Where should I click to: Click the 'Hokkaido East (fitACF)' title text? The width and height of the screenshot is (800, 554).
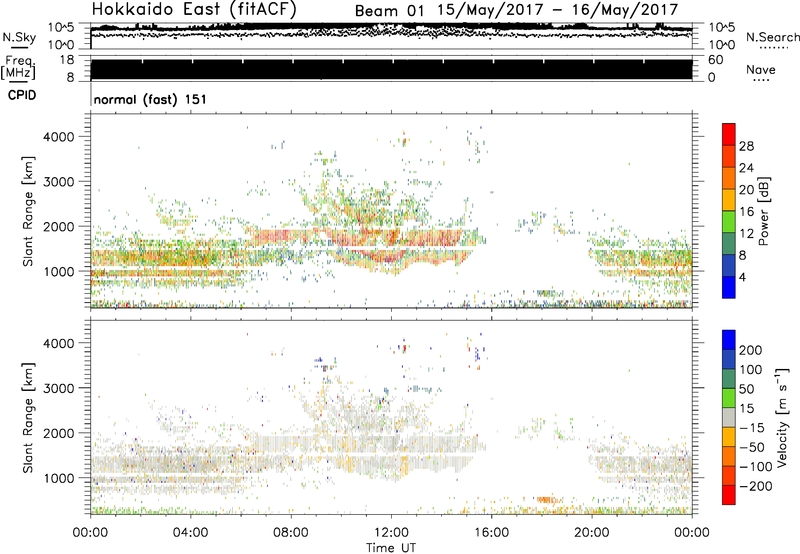194,10
